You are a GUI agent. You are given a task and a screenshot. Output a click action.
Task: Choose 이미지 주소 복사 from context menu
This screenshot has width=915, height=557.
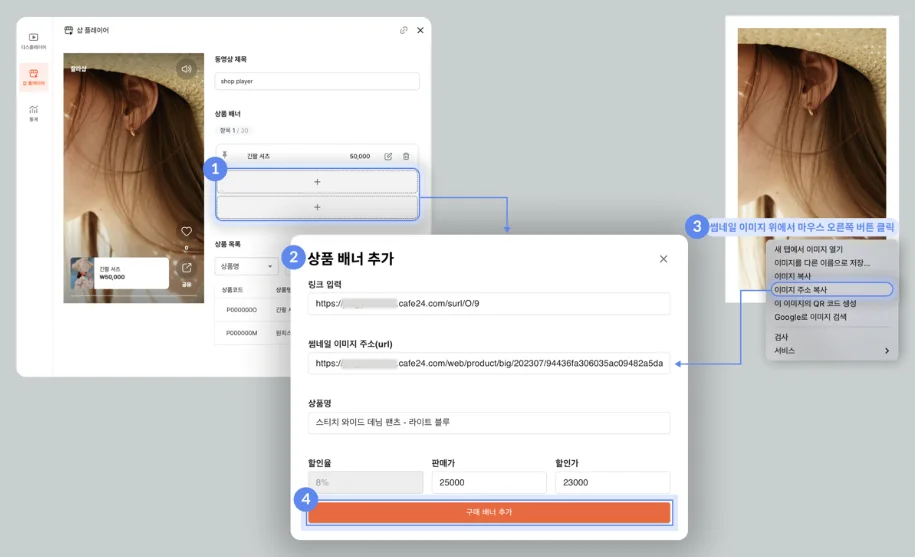[x=831, y=289]
